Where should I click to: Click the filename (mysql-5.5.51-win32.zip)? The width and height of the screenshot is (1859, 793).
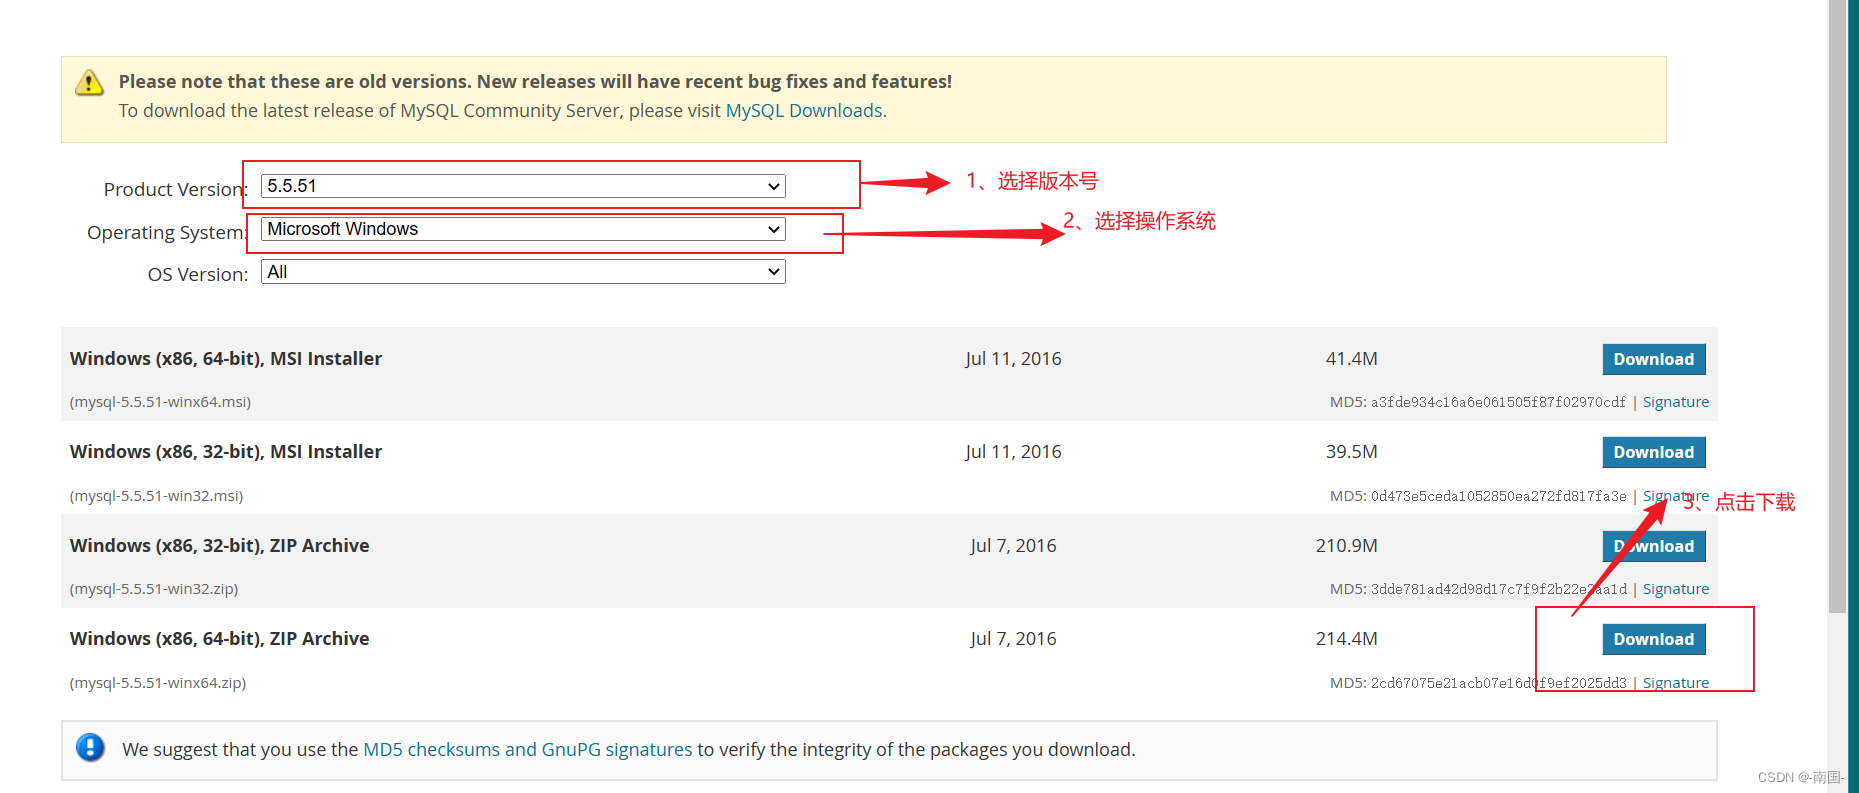click(x=154, y=589)
